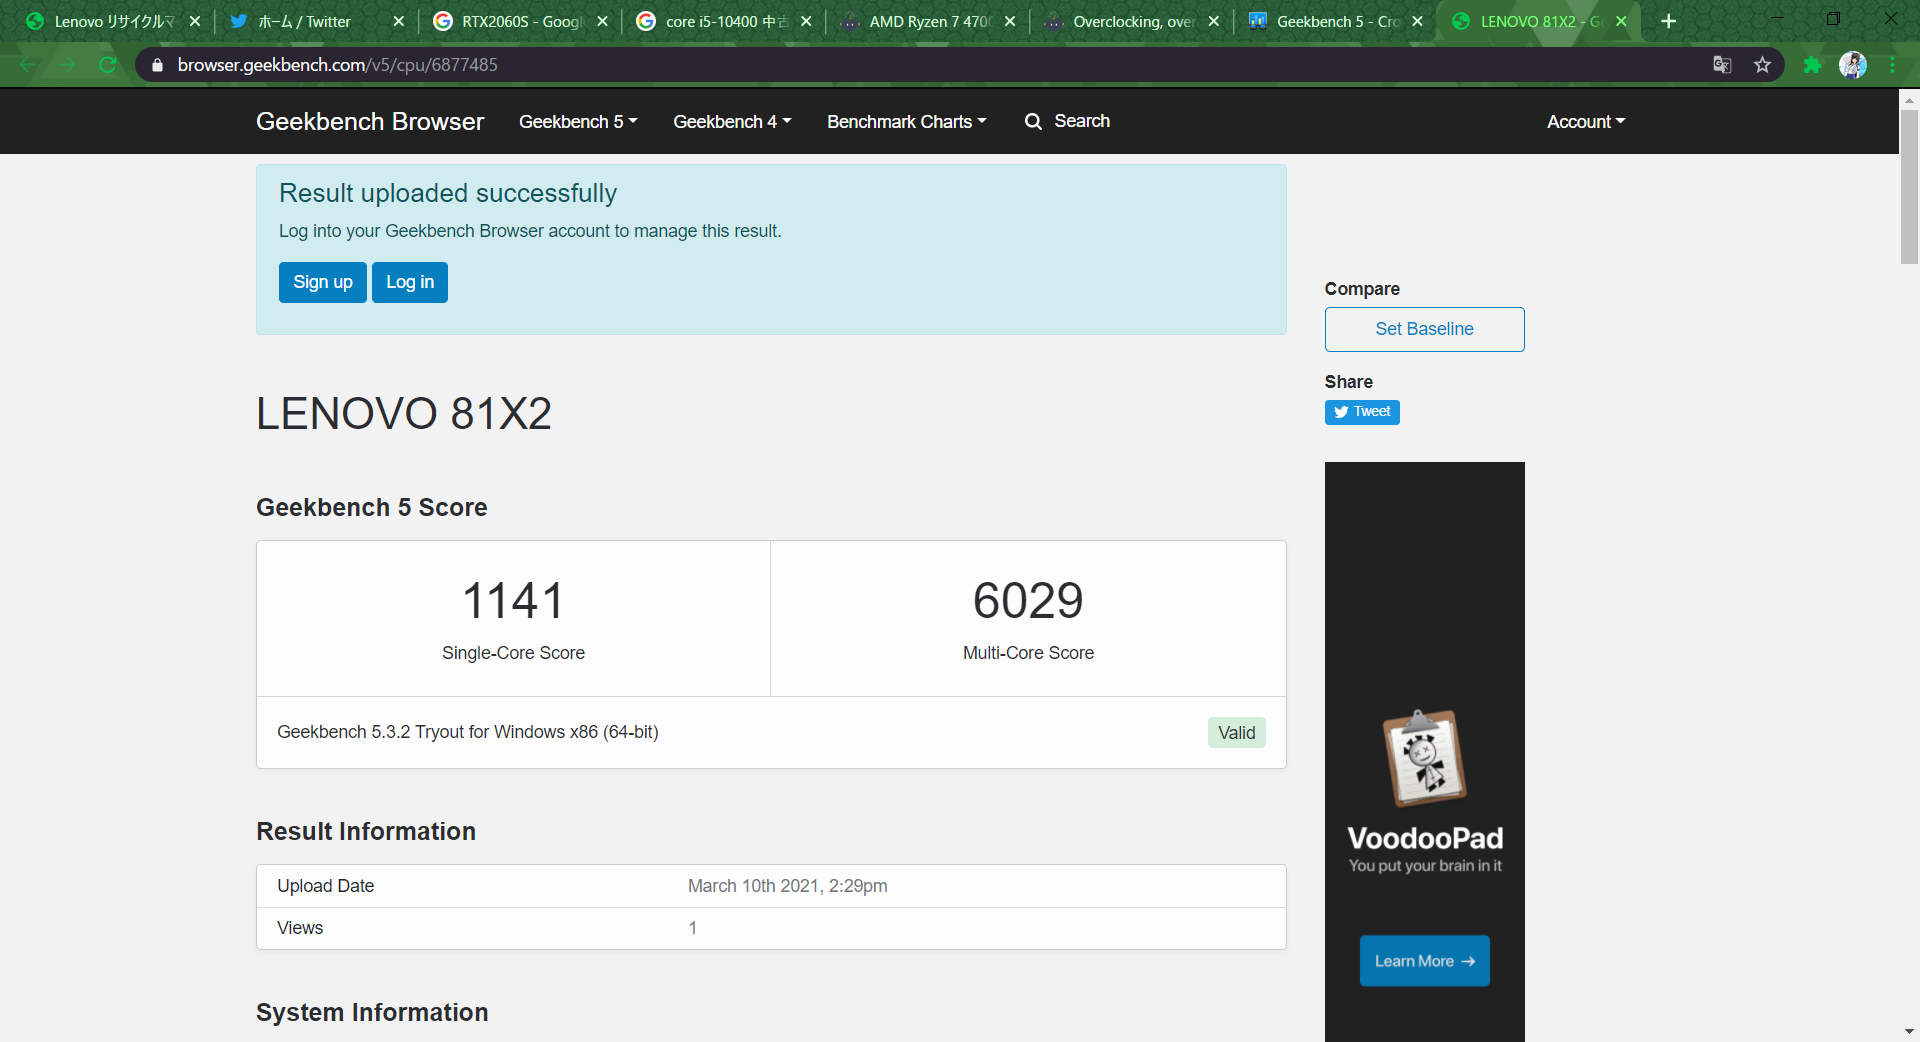Expand the Geekbench 5 dropdown menu
Image resolution: width=1920 pixels, height=1042 pixels.
click(x=578, y=121)
